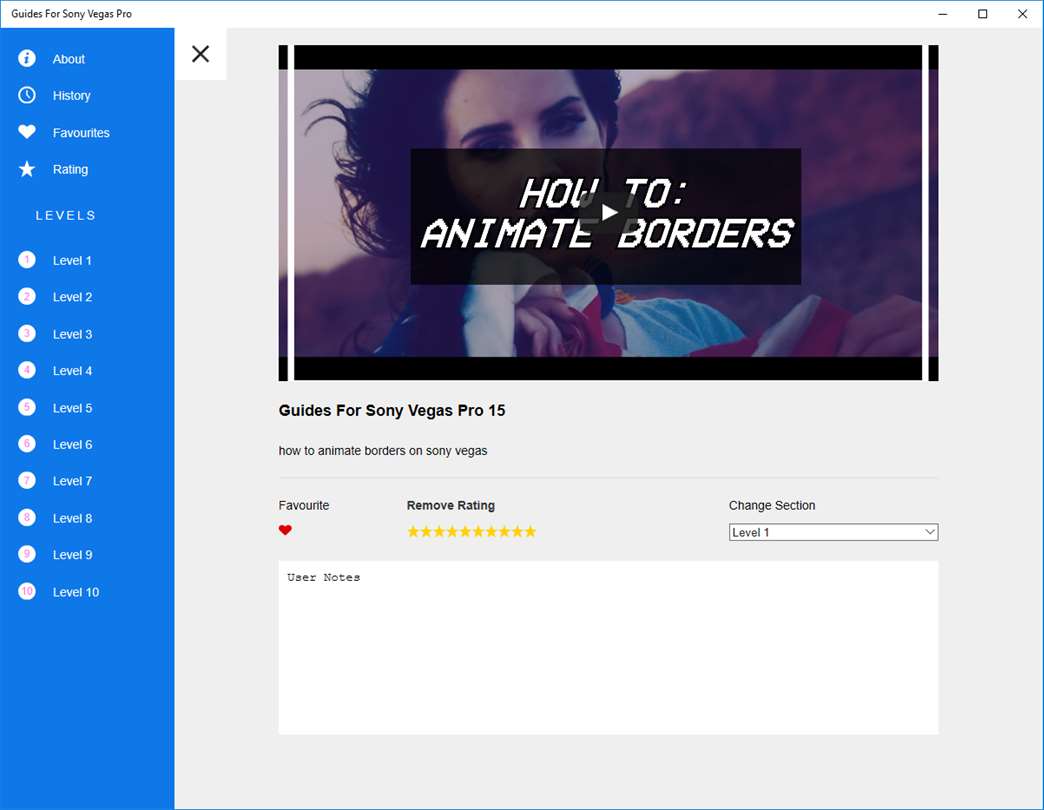This screenshot has width=1044, height=810.
Task: Open the About menu item
Action: [x=69, y=59]
